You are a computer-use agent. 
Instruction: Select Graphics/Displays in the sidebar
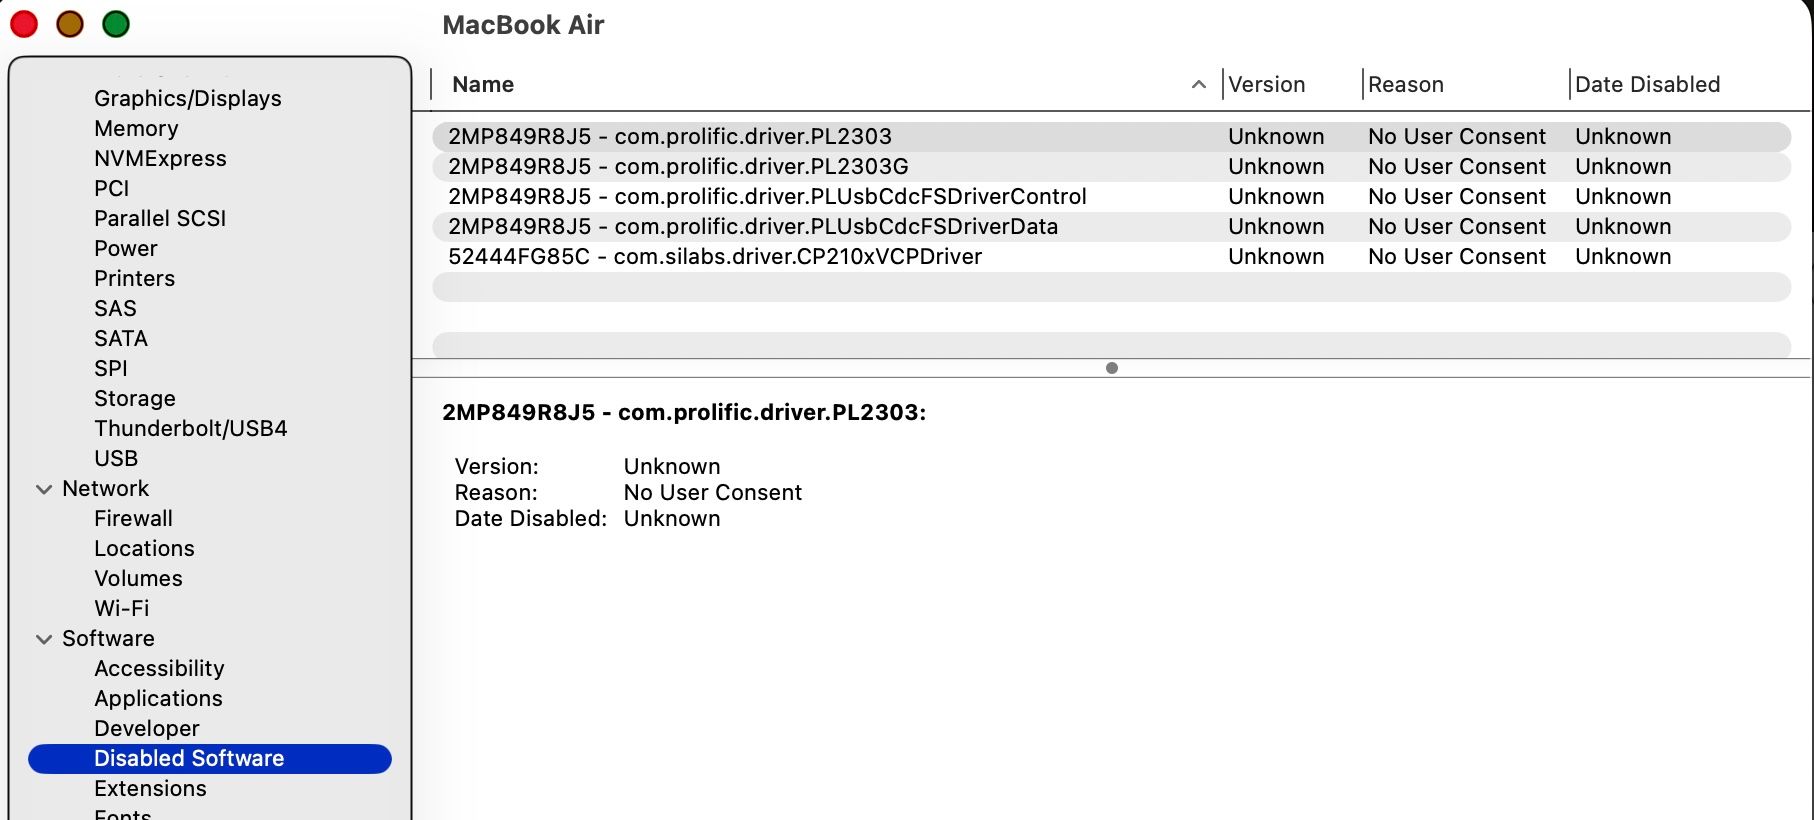187,98
